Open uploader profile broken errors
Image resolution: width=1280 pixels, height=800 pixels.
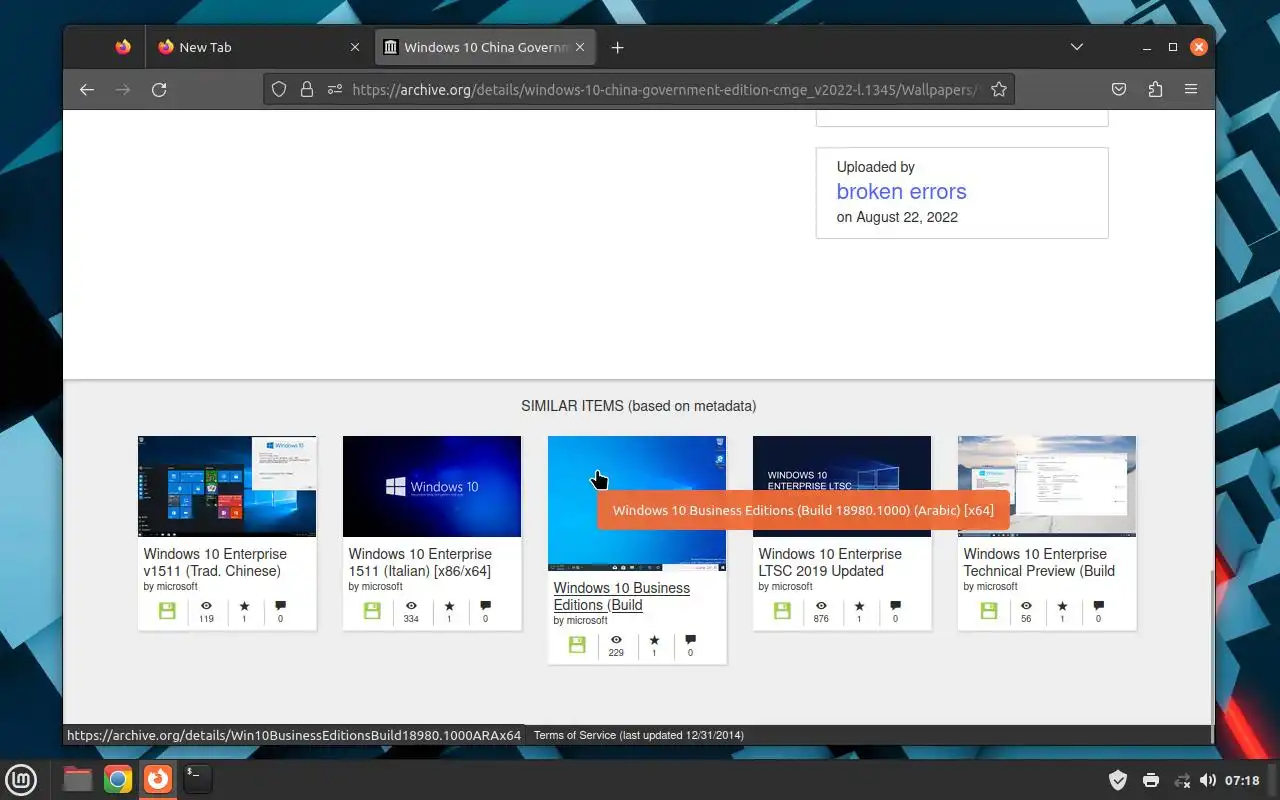(x=901, y=191)
